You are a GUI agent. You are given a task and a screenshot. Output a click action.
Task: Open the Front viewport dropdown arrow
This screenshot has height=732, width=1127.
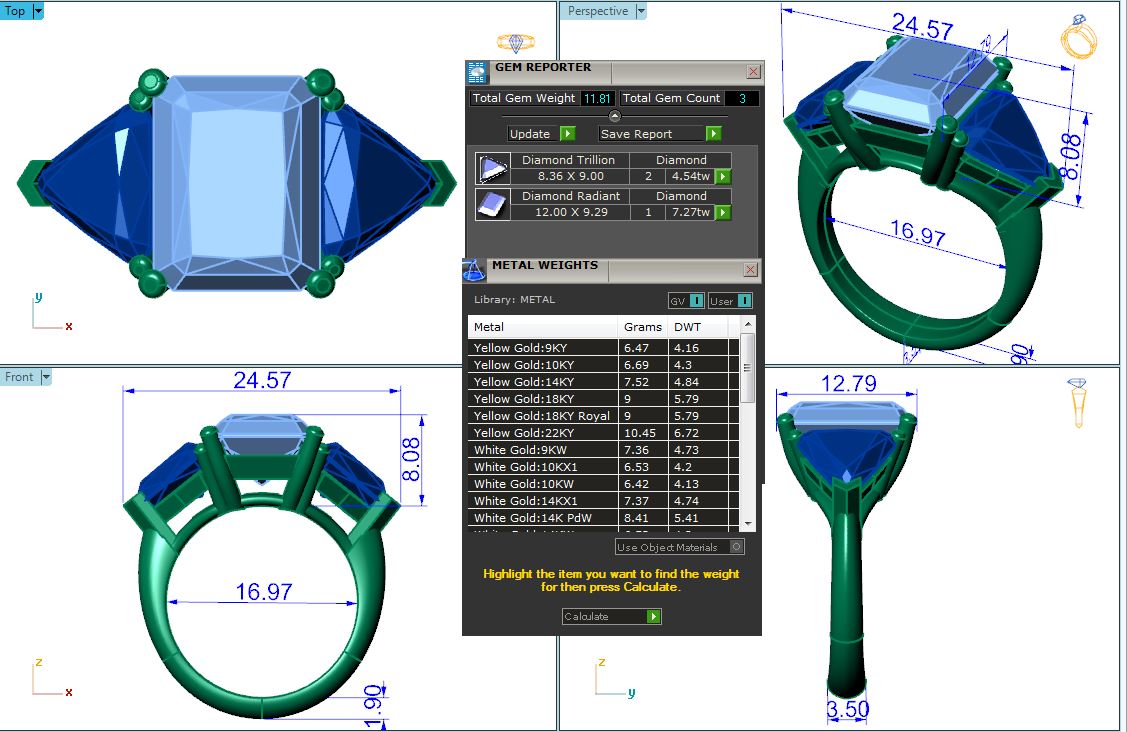[45, 377]
